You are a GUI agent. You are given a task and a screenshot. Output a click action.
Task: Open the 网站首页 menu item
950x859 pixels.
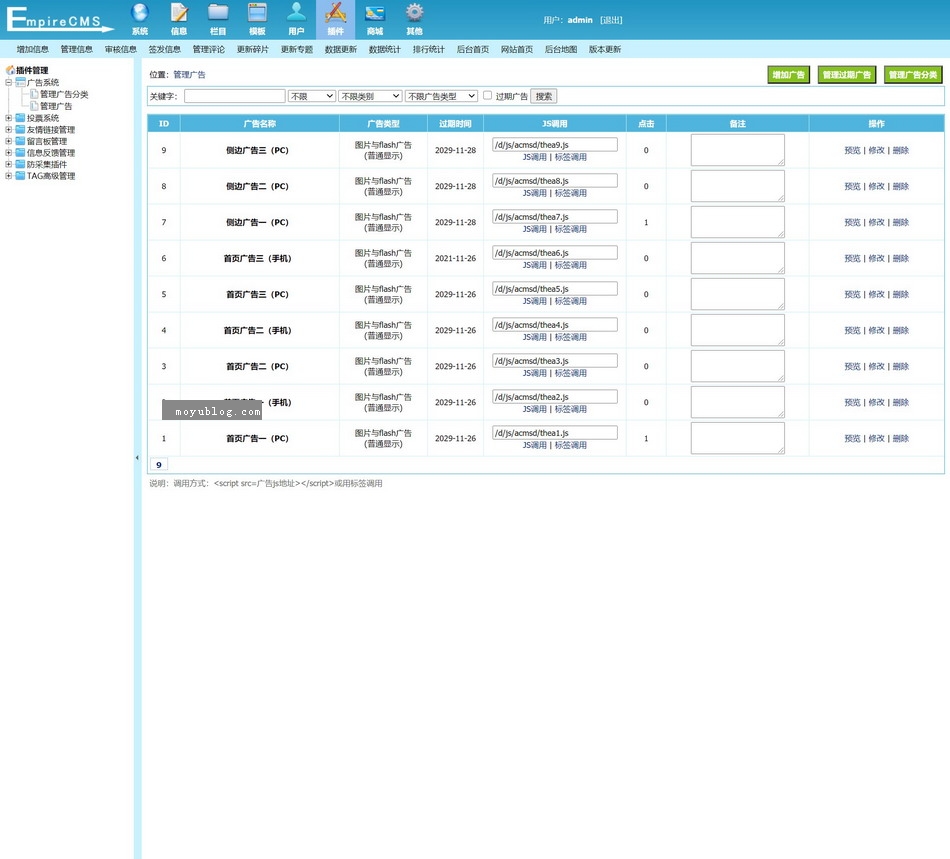[x=517, y=49]
